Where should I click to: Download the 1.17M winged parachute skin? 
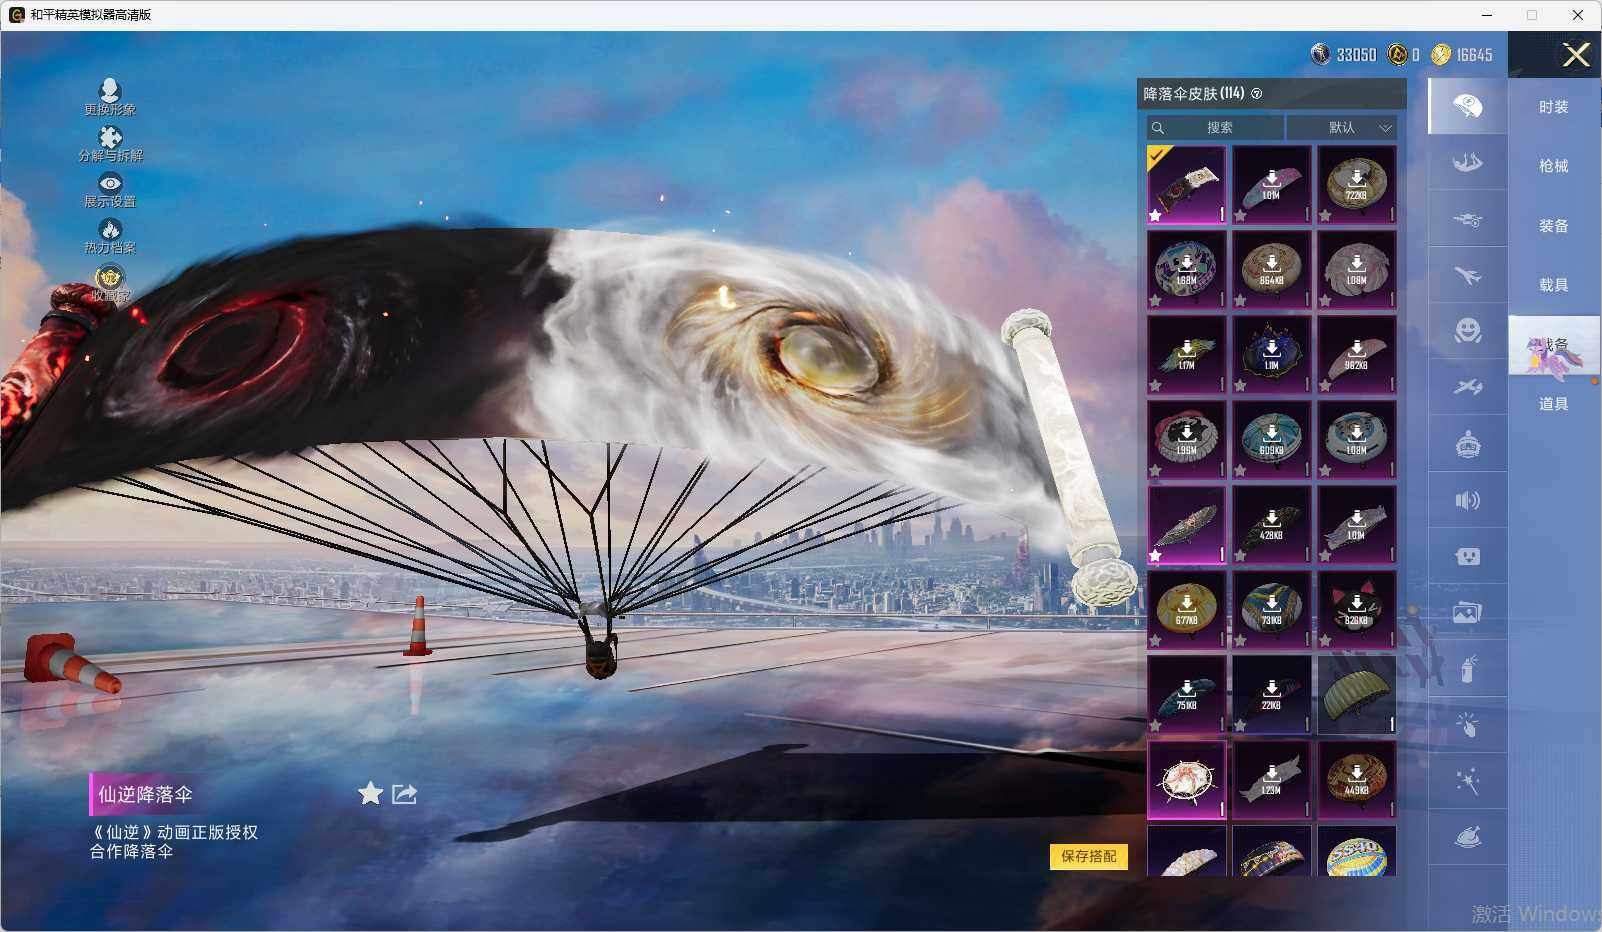tap(1187, 355)
